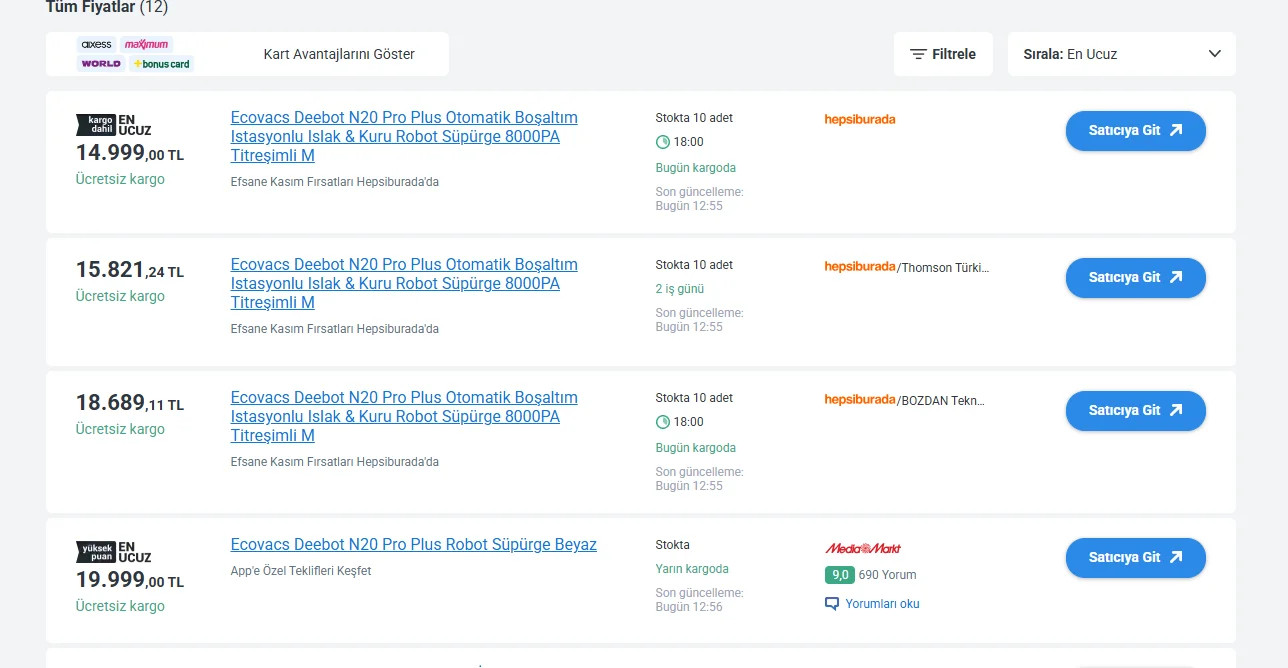Image resolution: width=1288 pixels, height=668 pixels.
Task: Click the MediaMarkt store logo
Action: (863, 548)
